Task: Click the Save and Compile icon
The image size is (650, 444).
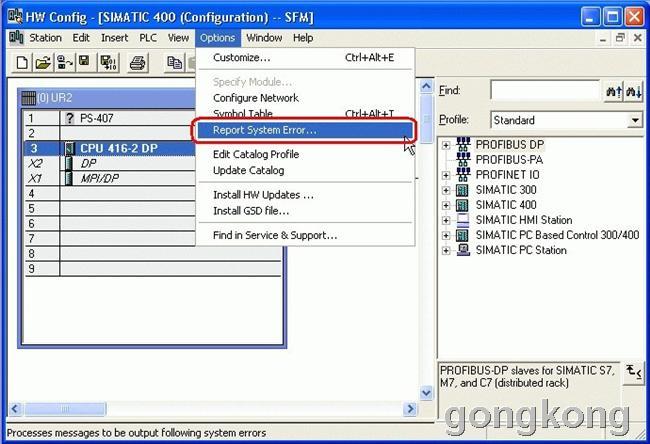Action: tap(109, 63)
